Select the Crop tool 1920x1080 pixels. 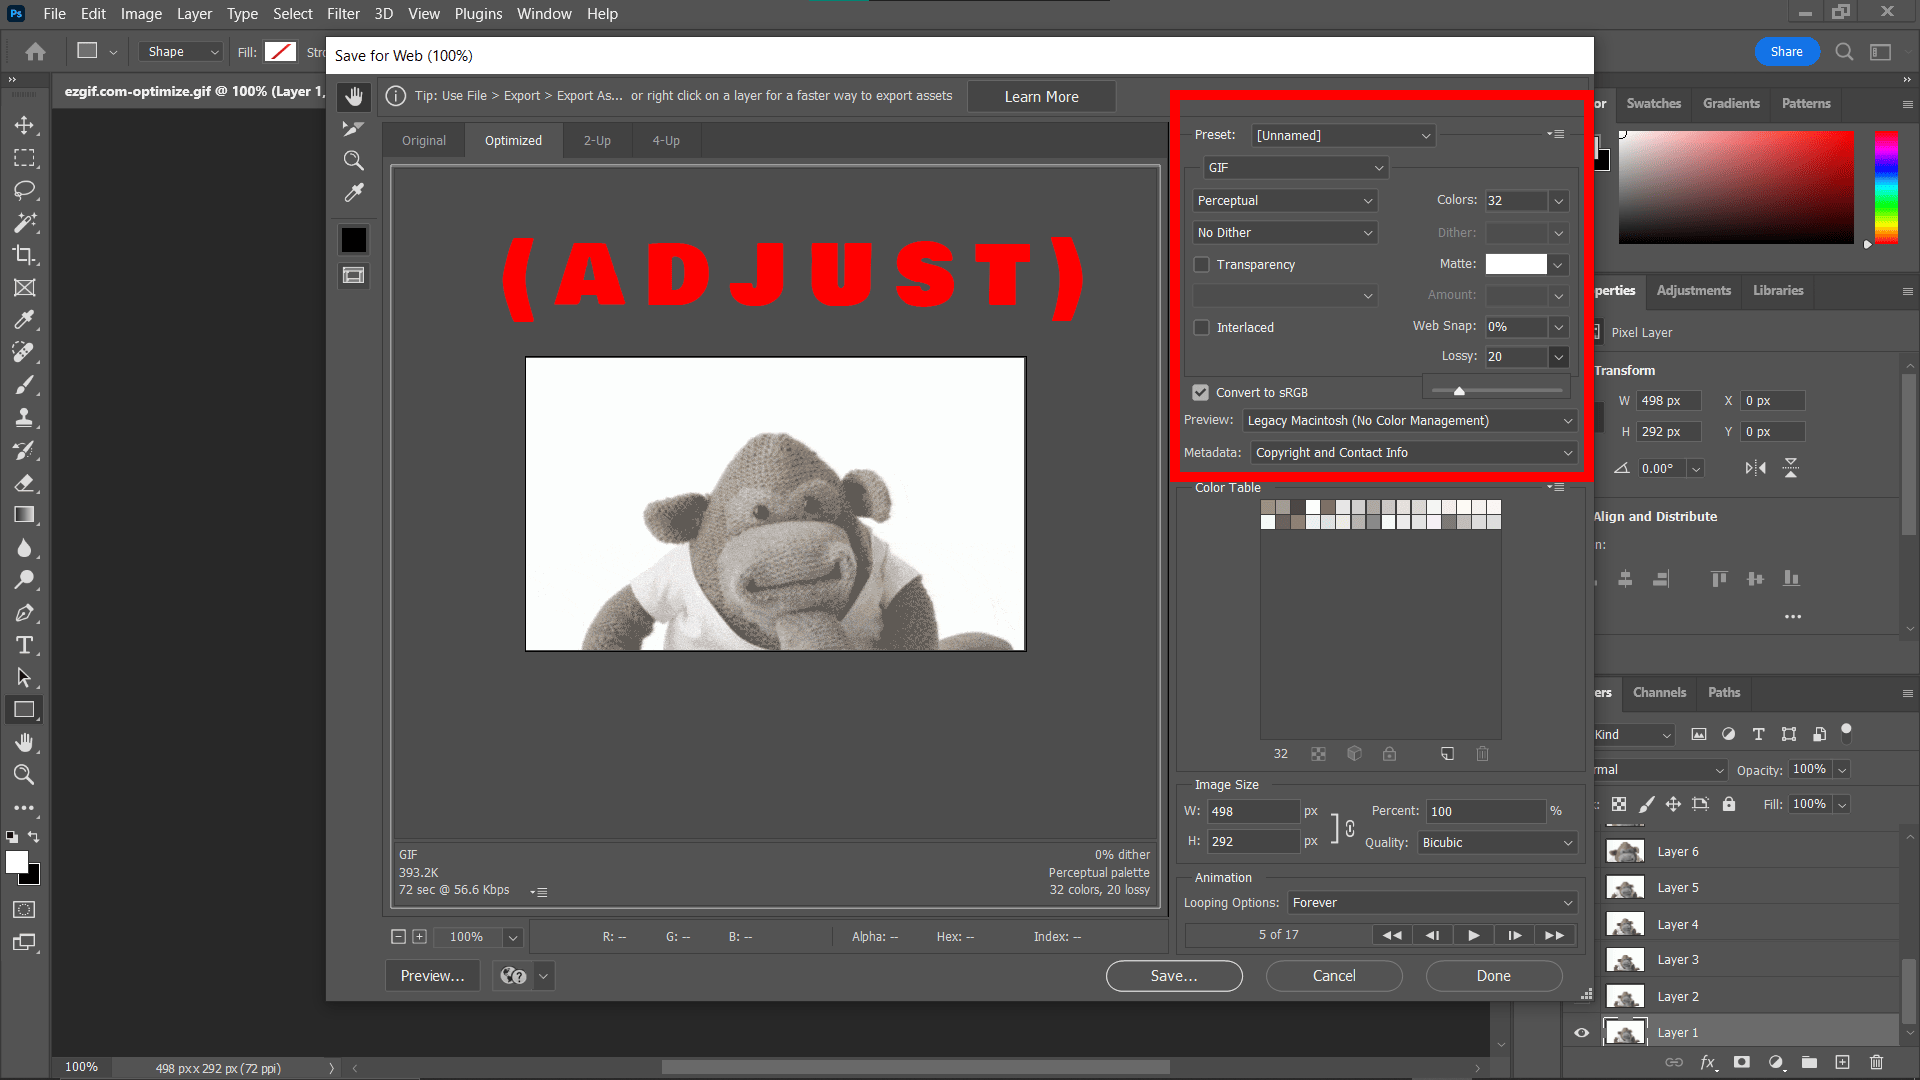25,255
